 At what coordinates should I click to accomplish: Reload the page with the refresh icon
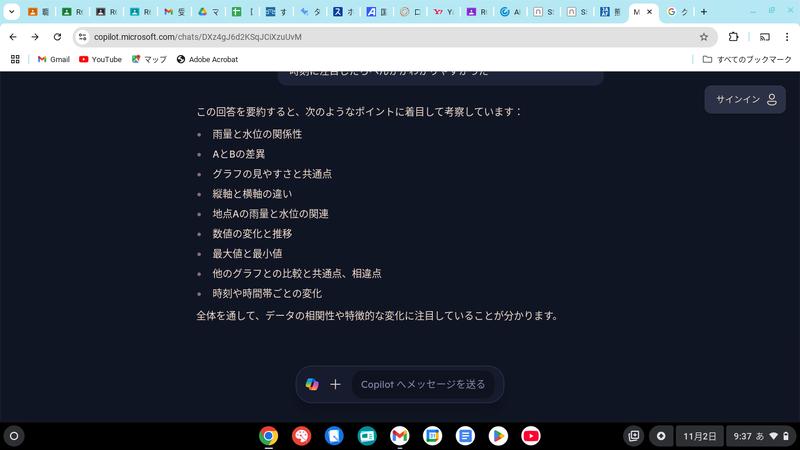point(57,37)
